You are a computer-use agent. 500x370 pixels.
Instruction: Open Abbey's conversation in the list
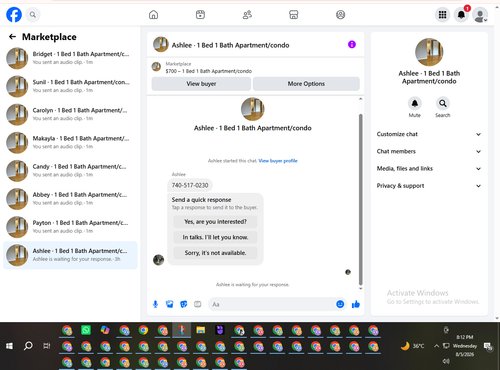tap(70, 199)
